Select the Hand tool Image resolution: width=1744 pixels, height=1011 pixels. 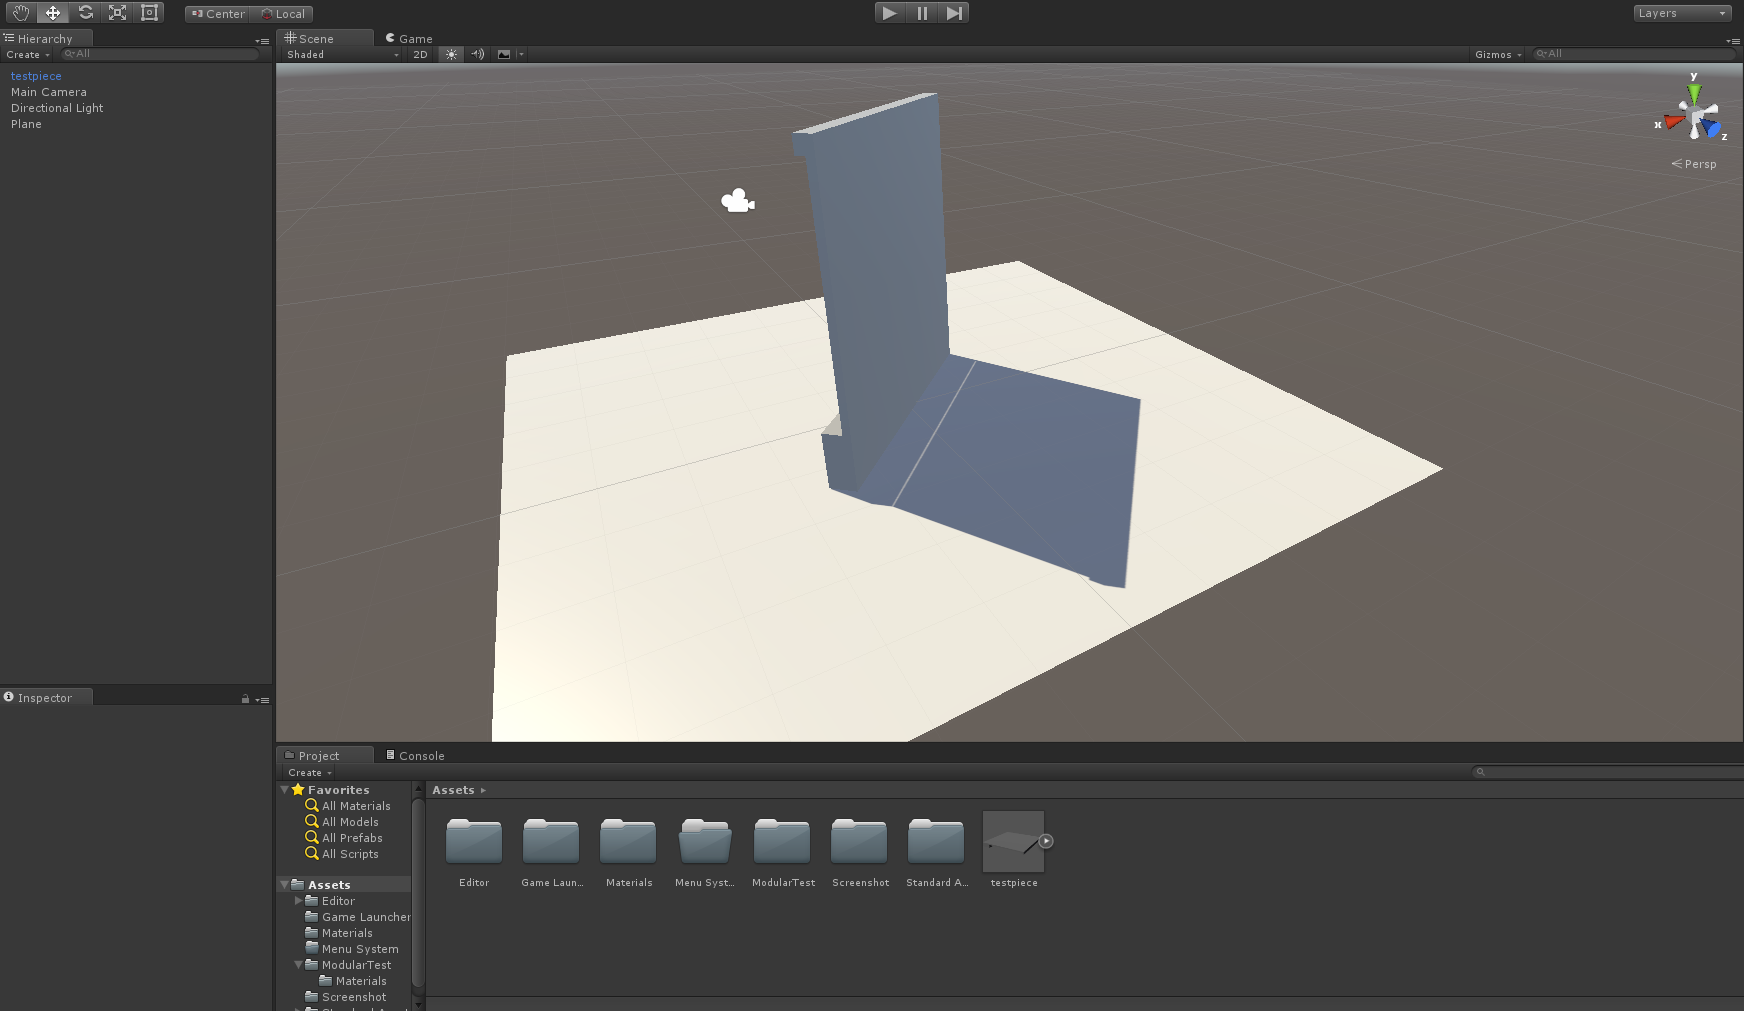click(21, 13)
